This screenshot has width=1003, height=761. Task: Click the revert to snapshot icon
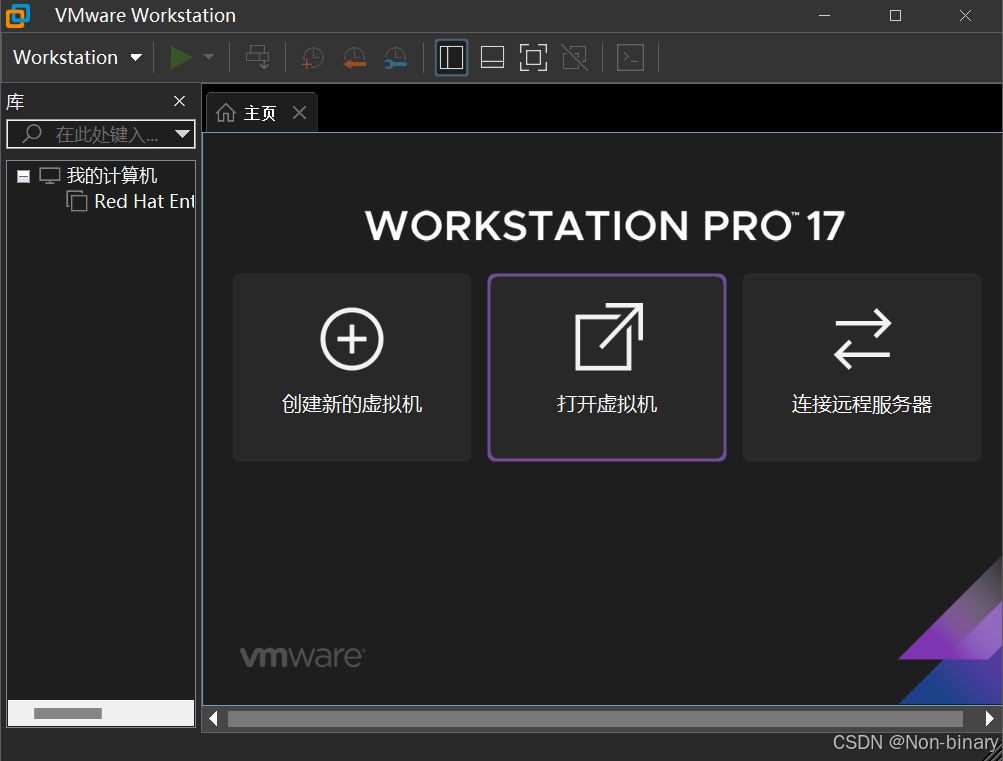click(354, 58)
